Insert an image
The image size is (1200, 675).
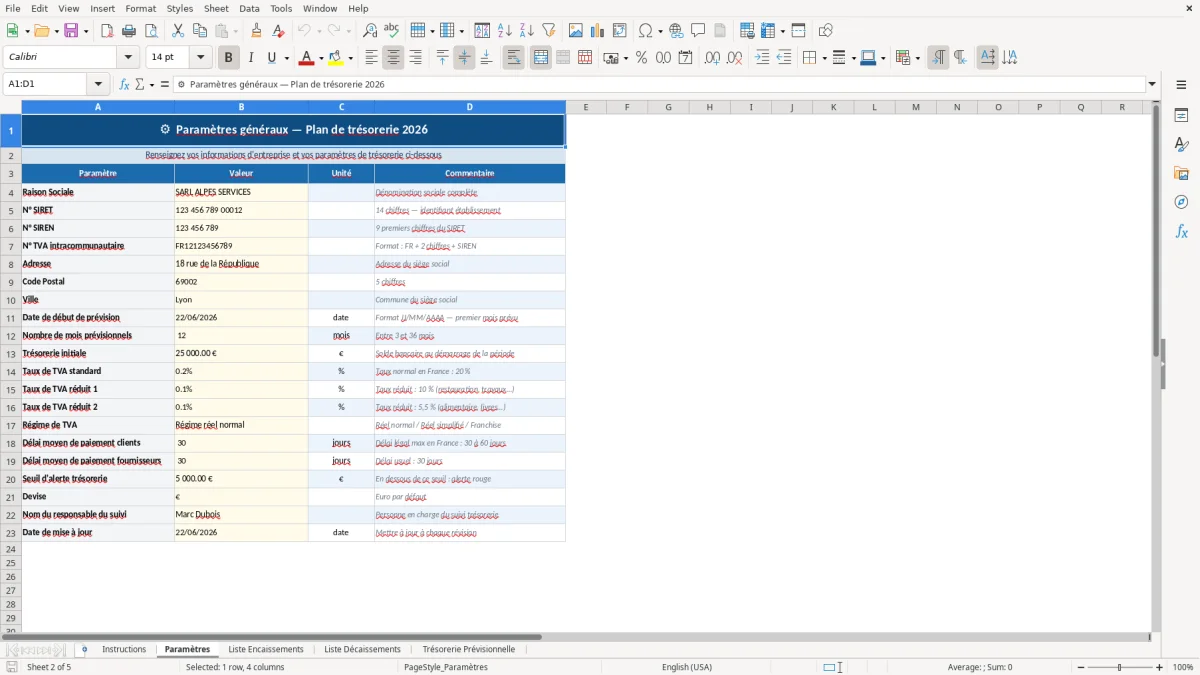pos(576,31)
